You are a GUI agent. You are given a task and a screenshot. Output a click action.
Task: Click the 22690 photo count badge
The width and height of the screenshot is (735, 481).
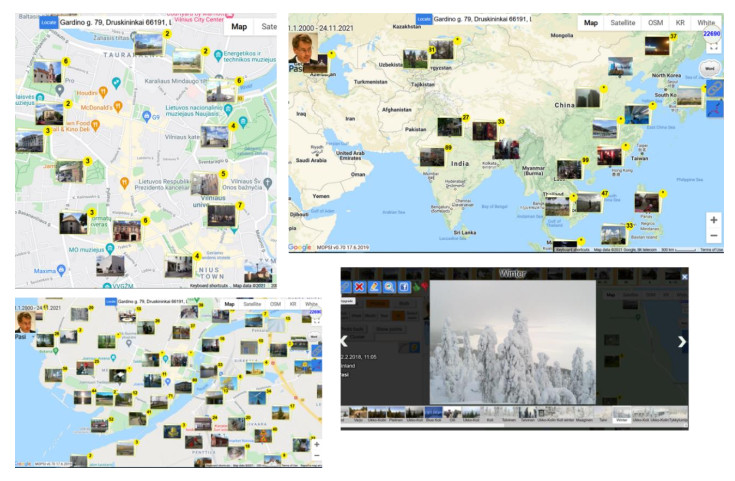[711, 33]
